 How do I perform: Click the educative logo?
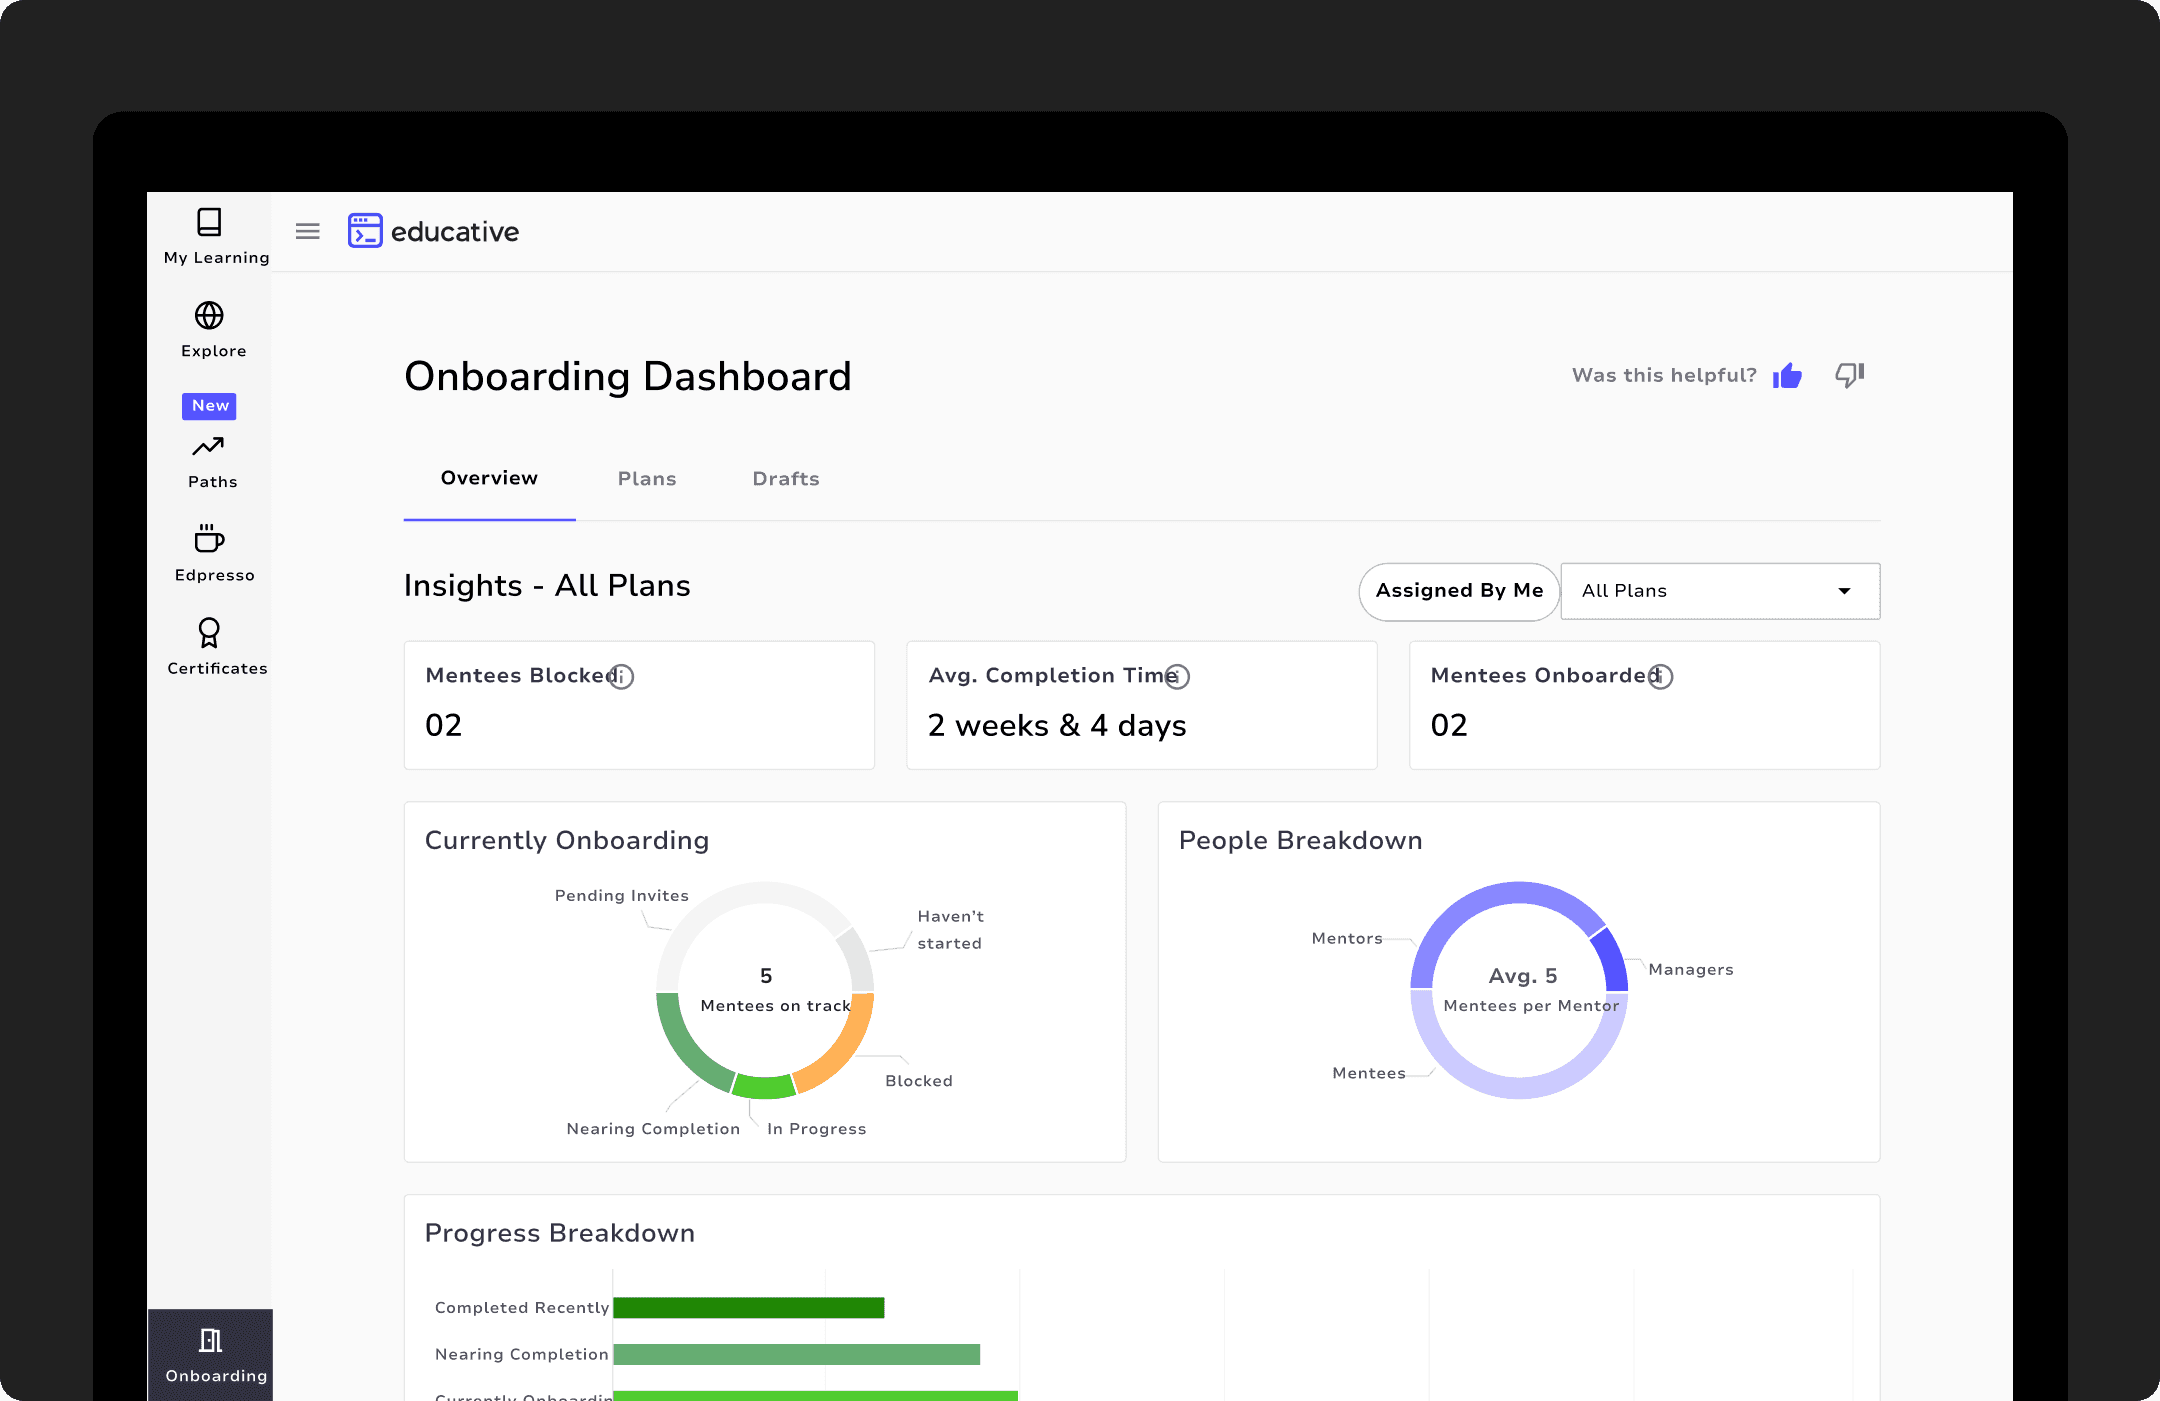coord(434,232)
